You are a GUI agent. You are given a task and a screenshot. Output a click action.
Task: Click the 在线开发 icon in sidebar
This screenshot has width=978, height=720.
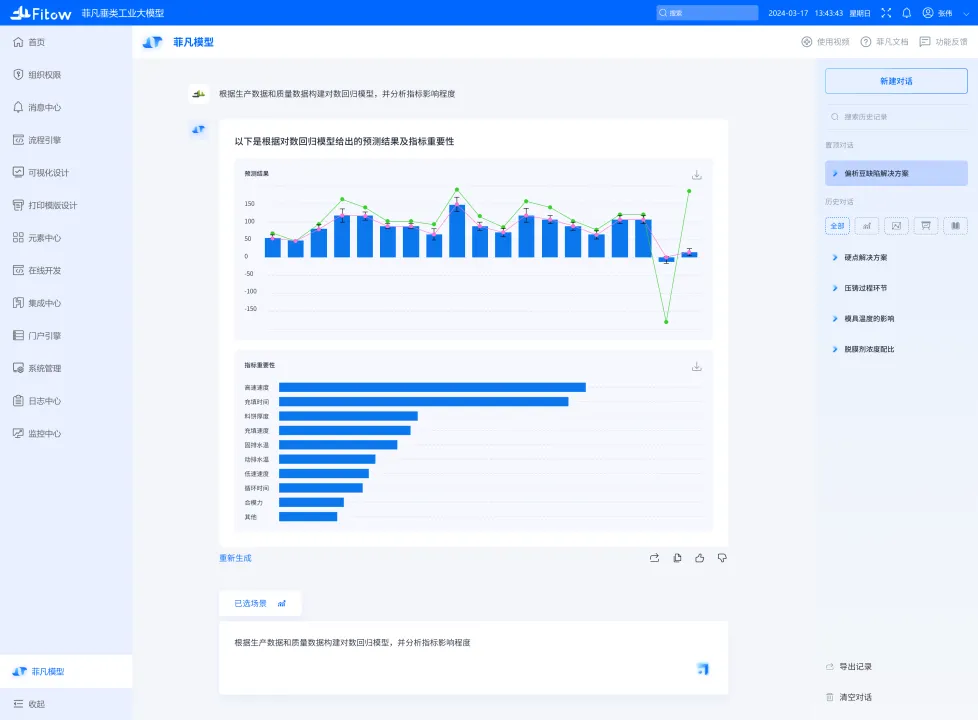[x=18, y=270]
